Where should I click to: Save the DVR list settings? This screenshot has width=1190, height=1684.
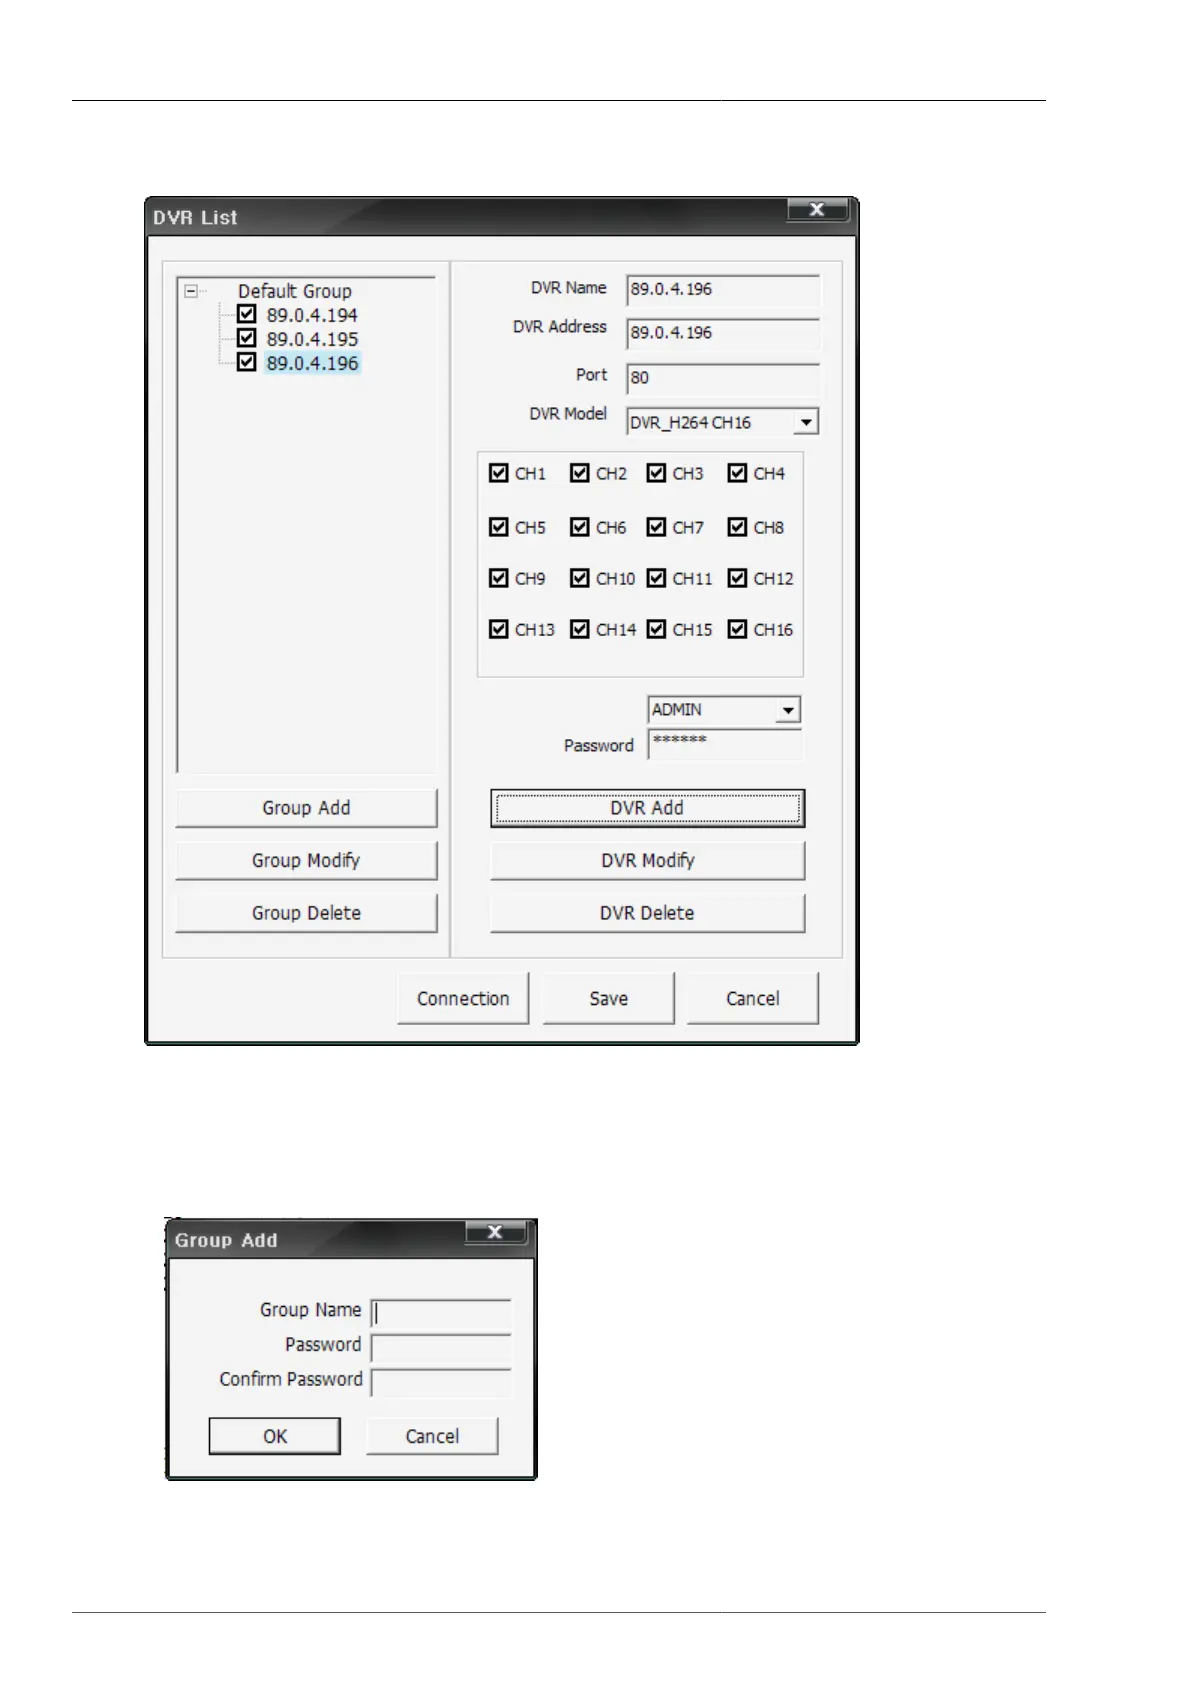608,998
